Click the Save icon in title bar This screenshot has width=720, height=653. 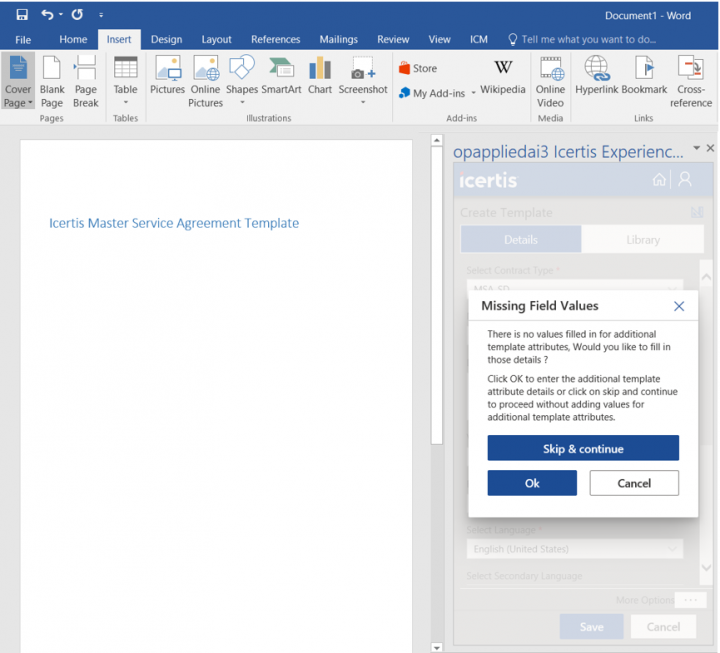click(x=21, y=15)
